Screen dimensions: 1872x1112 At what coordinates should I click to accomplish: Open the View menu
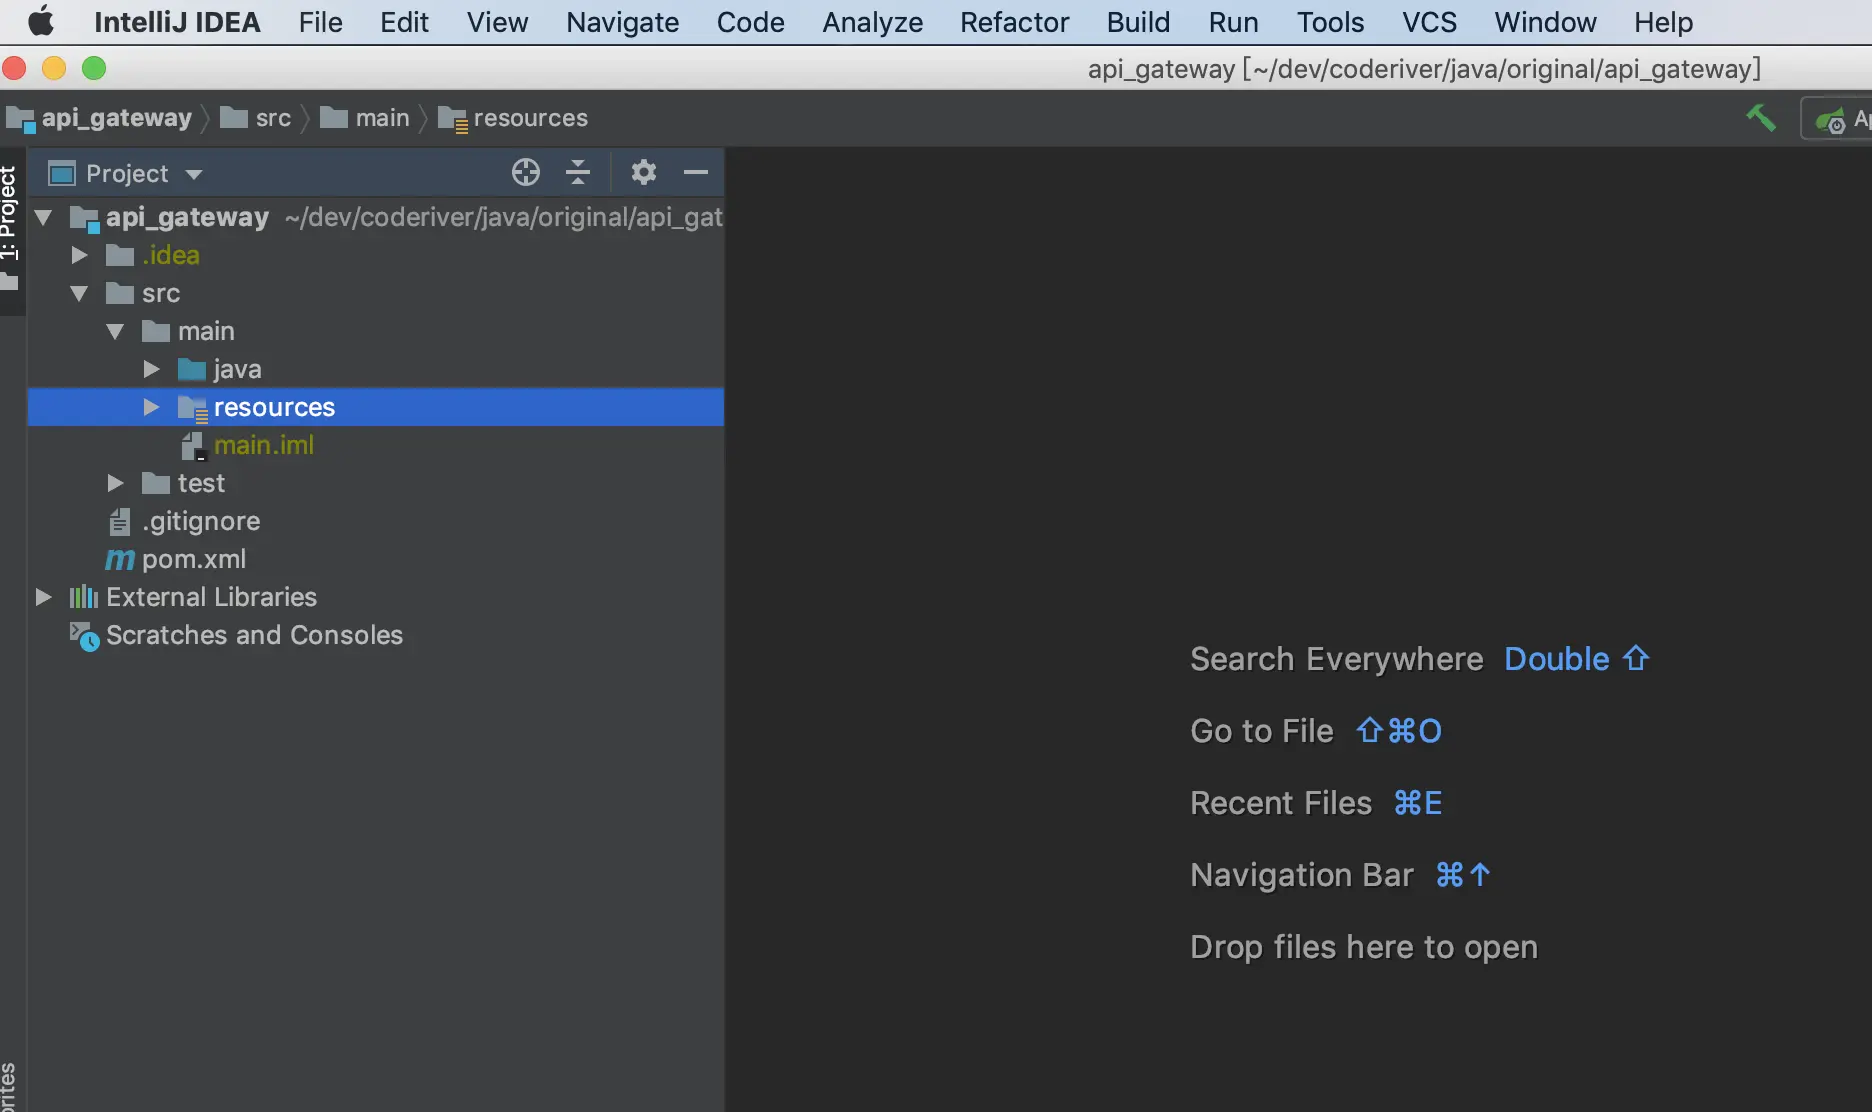(497, 21)
